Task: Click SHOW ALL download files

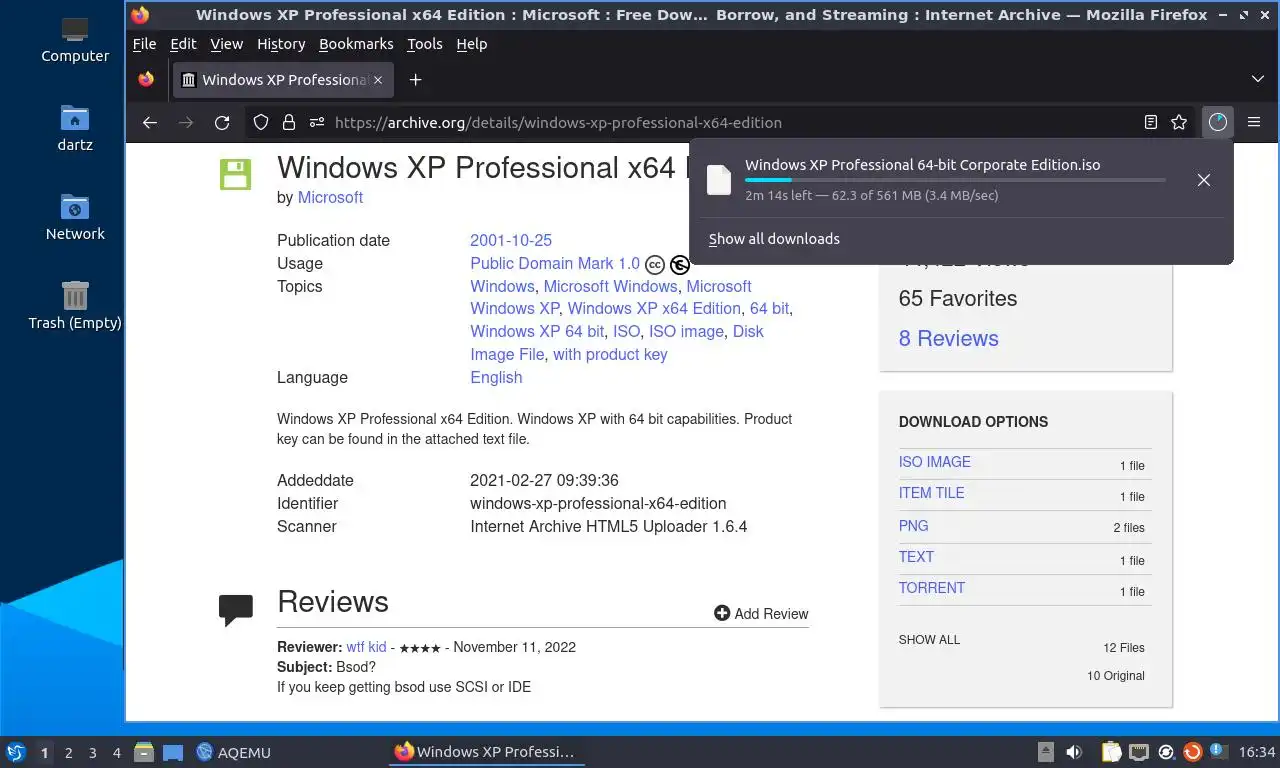Action: click(x=929, y=639)
